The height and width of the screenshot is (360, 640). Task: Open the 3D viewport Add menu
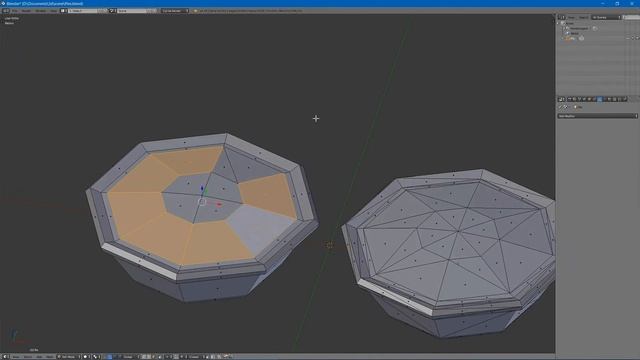tap(40, 356)
